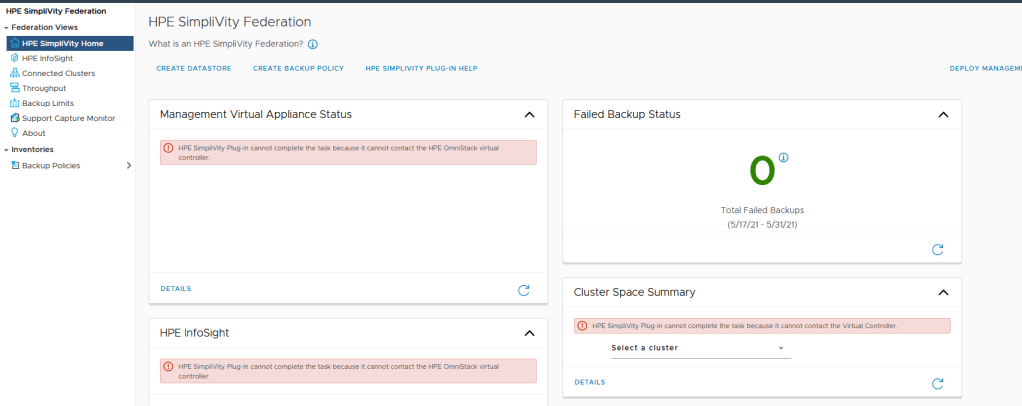This screenshot has height=406, width=1022.
Task: Click info icon next to failed backups count
Action: (x=784, y=158)
